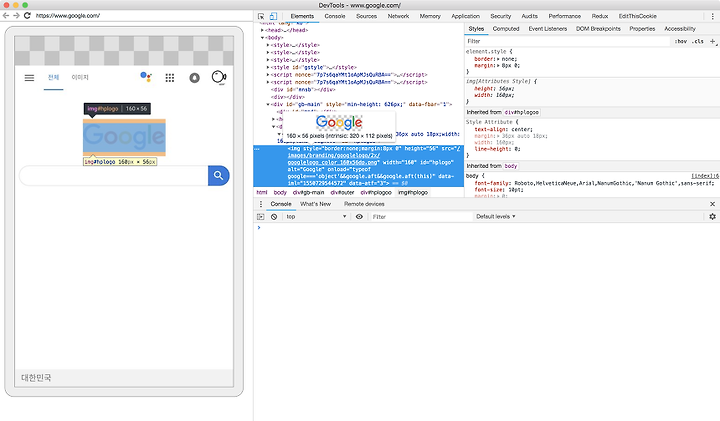This screenshot has width=720, height=421.
Task: Open DOM Breakpoints sidebar tab
Action: coord(598,28)
